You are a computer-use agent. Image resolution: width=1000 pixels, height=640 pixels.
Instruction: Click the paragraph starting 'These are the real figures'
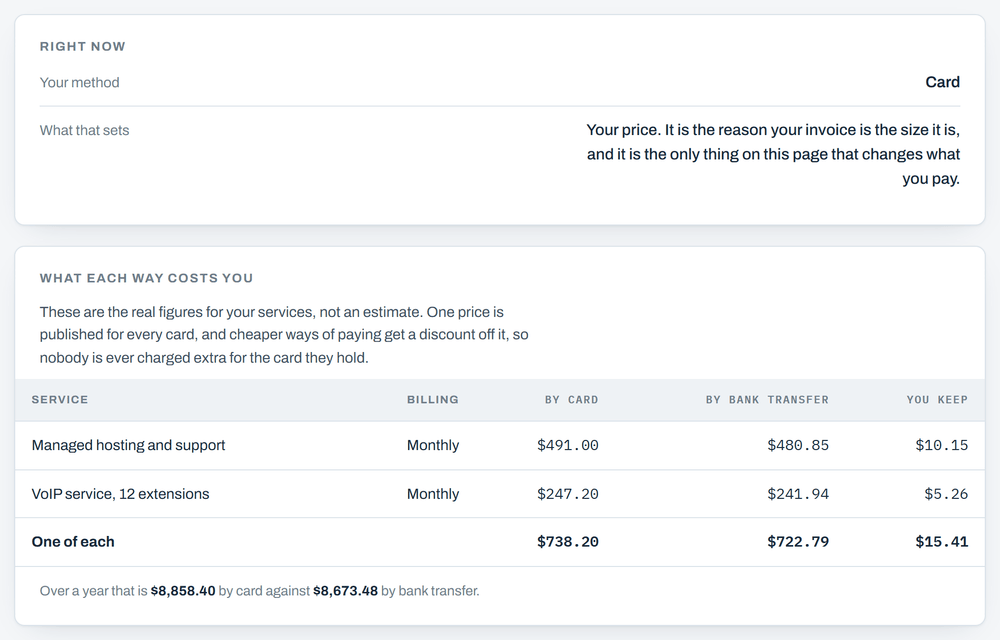(x=284, y=335)
